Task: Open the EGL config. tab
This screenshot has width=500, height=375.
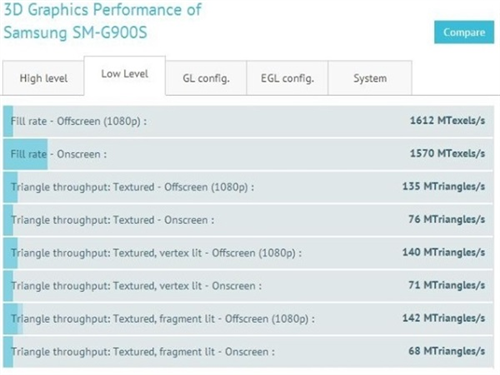Action: [287, 78]
